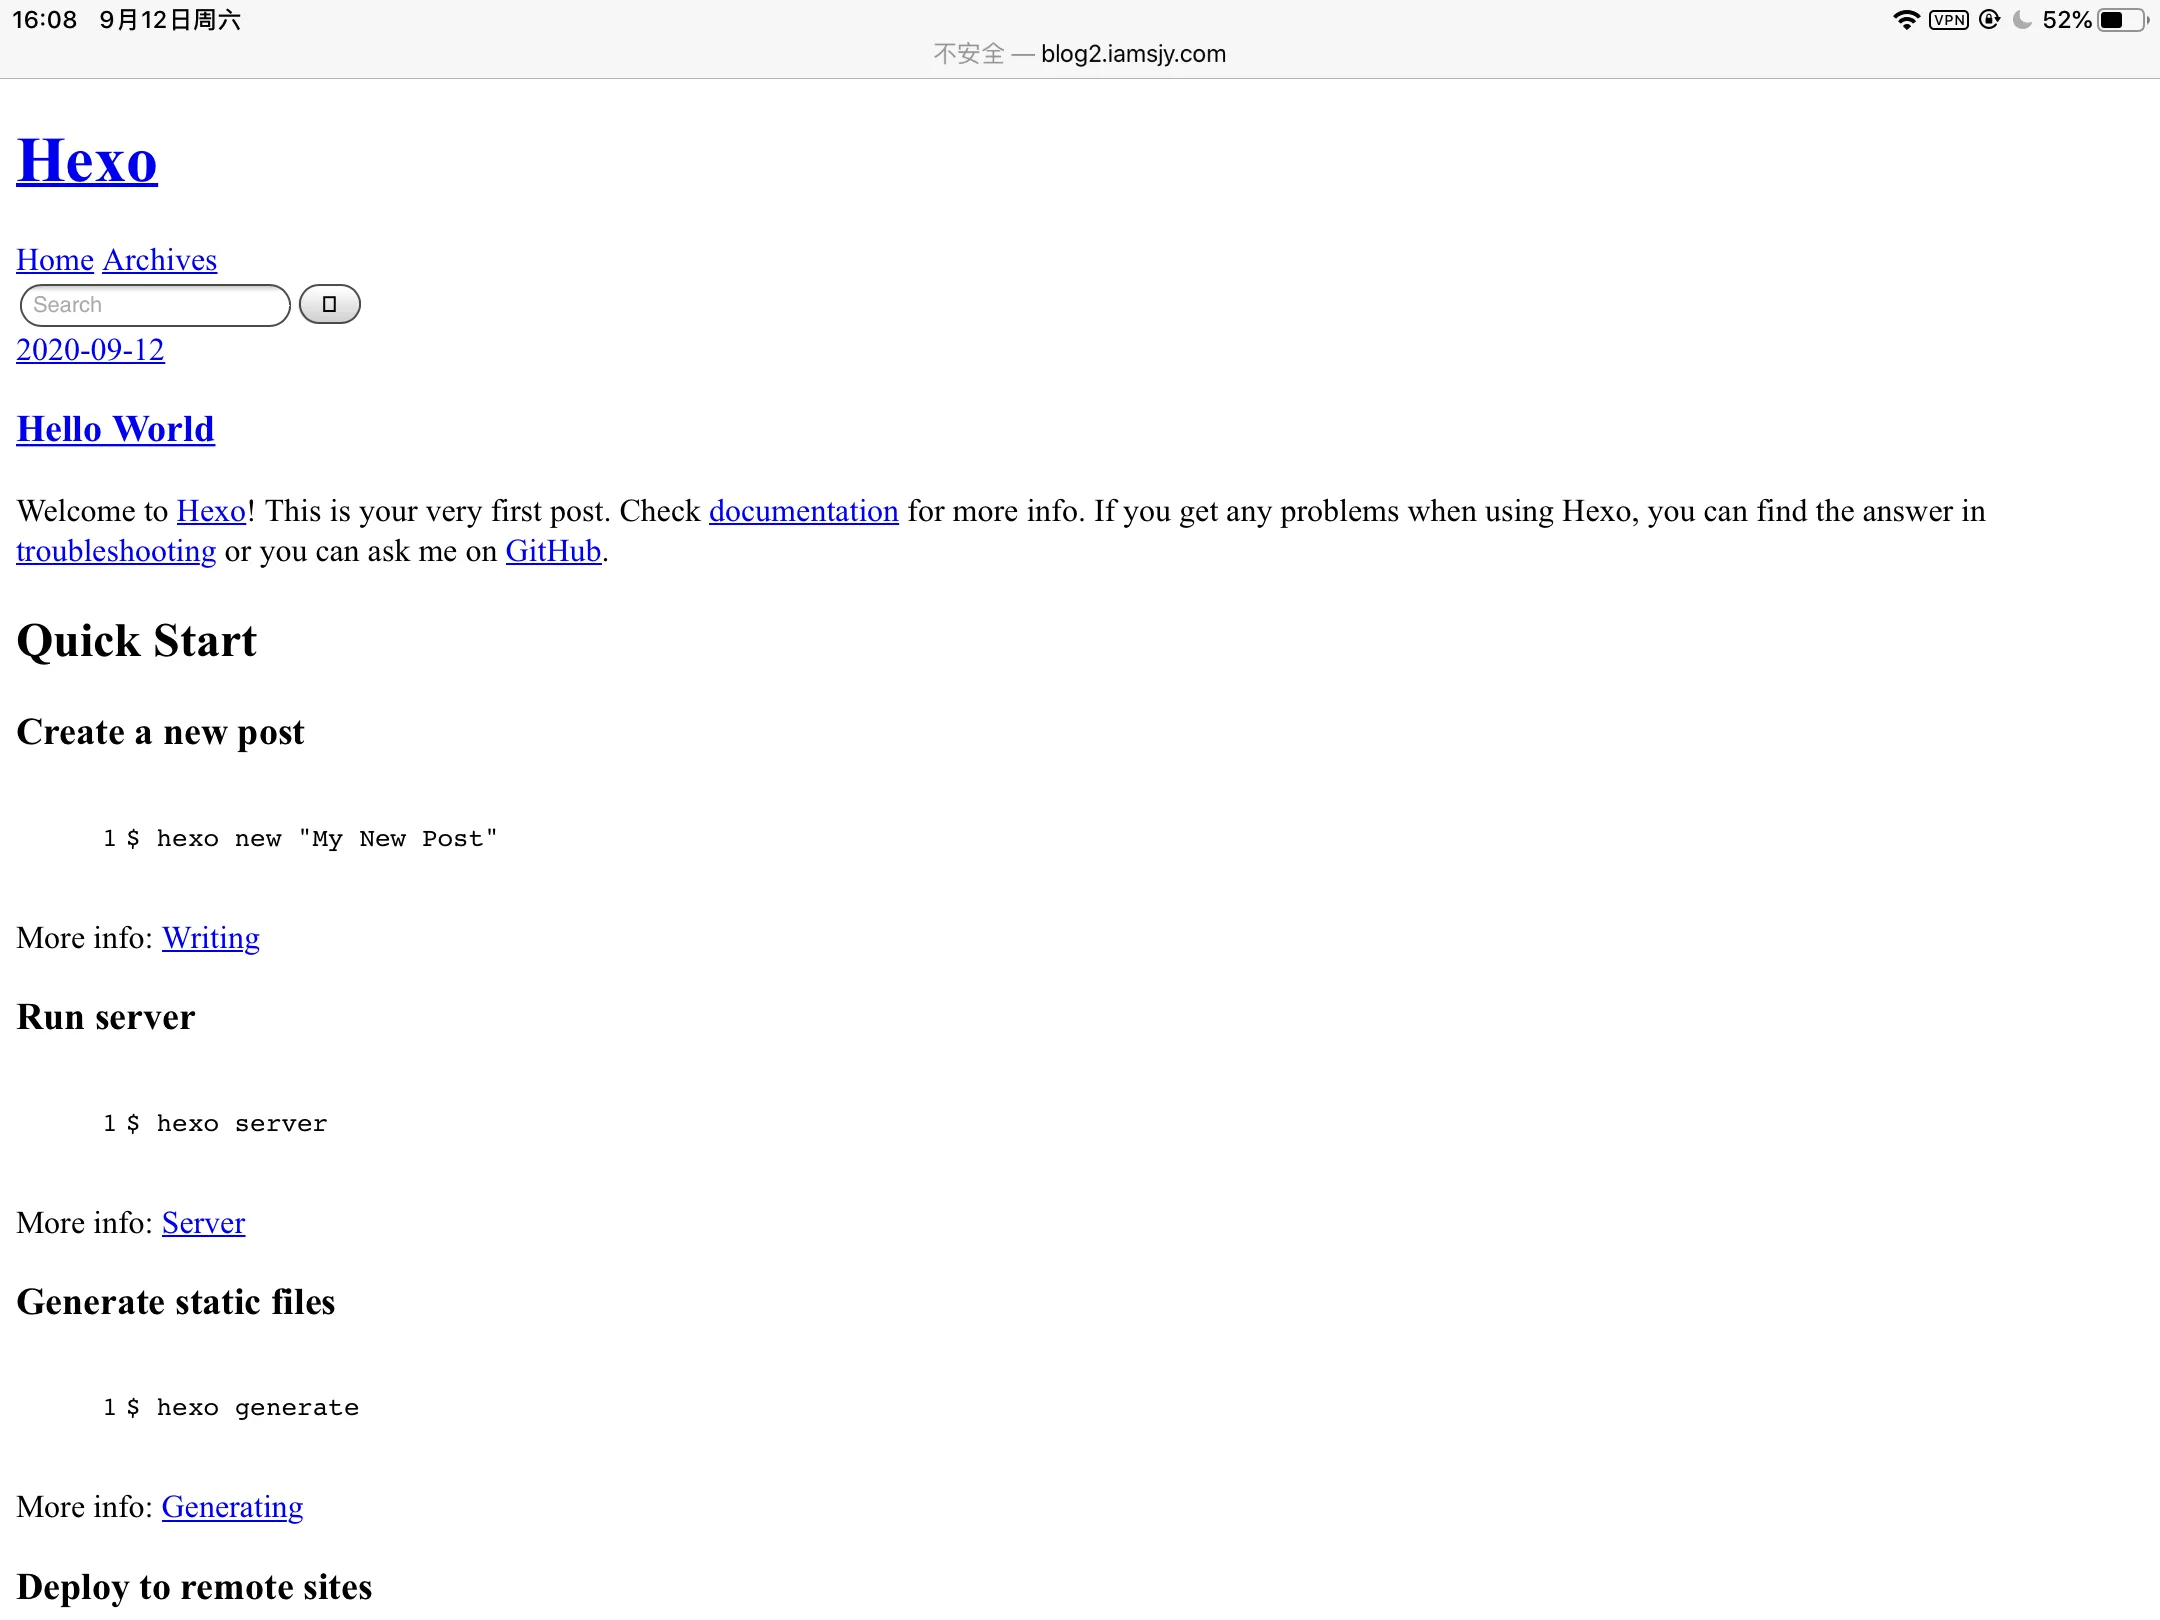Tap the battery indicator icon
The height and width of the screenshot is (1620, 2160).
coord(2123,20)
